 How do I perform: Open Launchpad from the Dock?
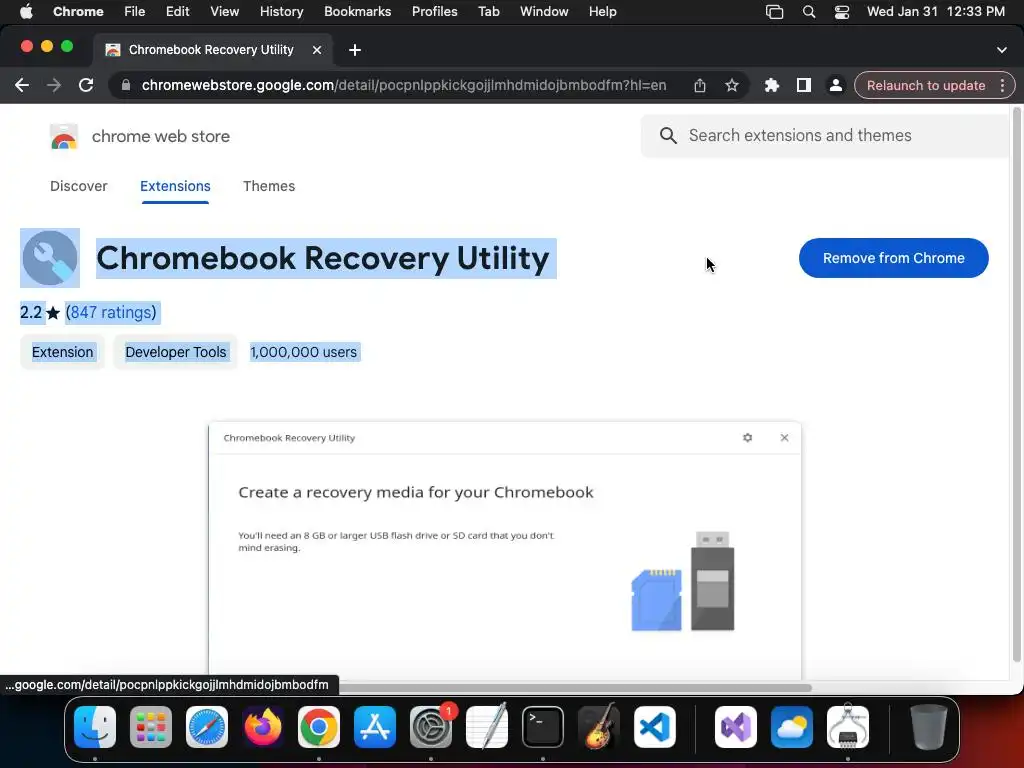tap(151, 727)
